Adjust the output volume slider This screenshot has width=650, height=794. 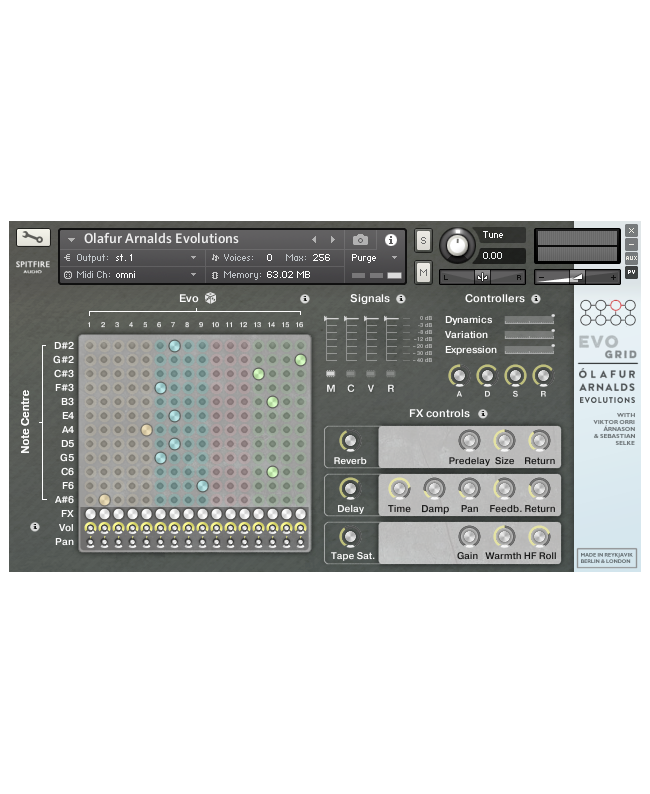pos(577,277)
